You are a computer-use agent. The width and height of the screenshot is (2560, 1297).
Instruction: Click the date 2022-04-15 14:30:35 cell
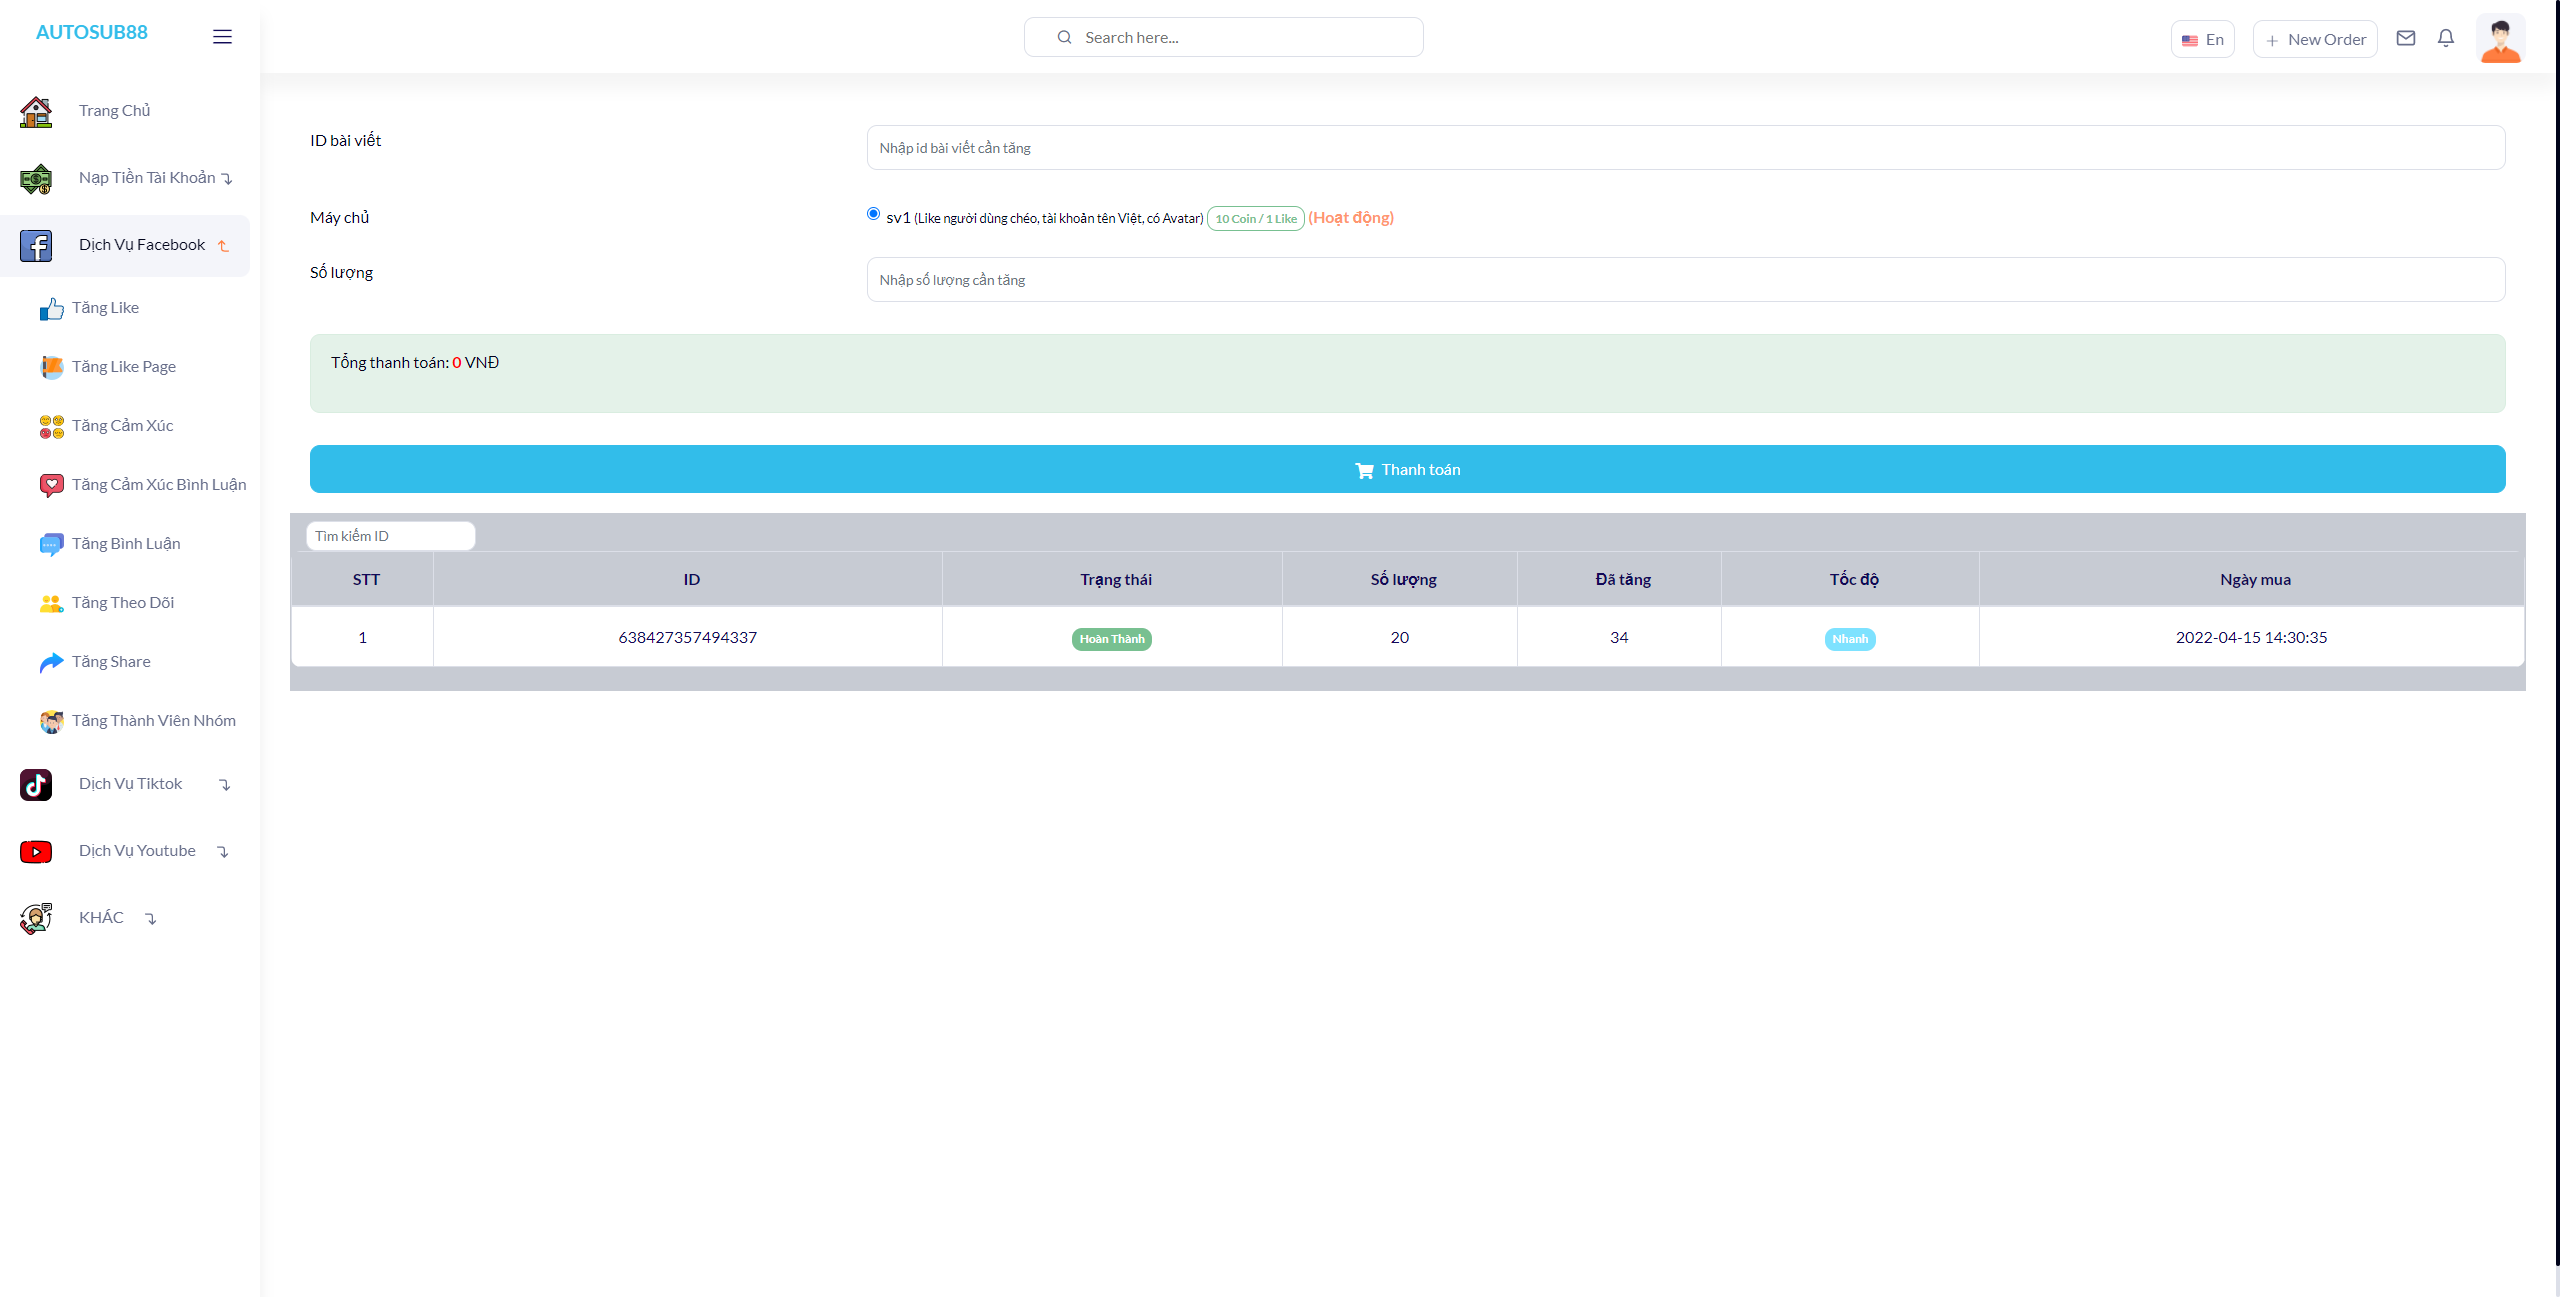coord(2251,638)
